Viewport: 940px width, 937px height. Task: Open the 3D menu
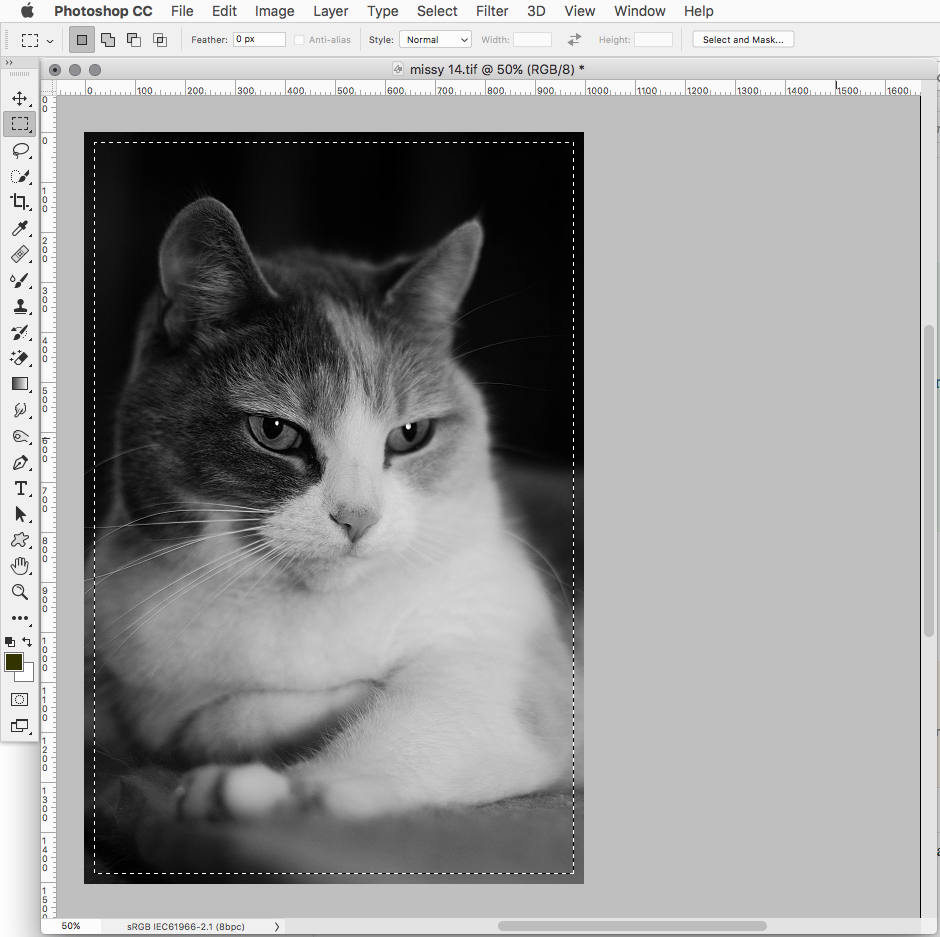point(536,11)
